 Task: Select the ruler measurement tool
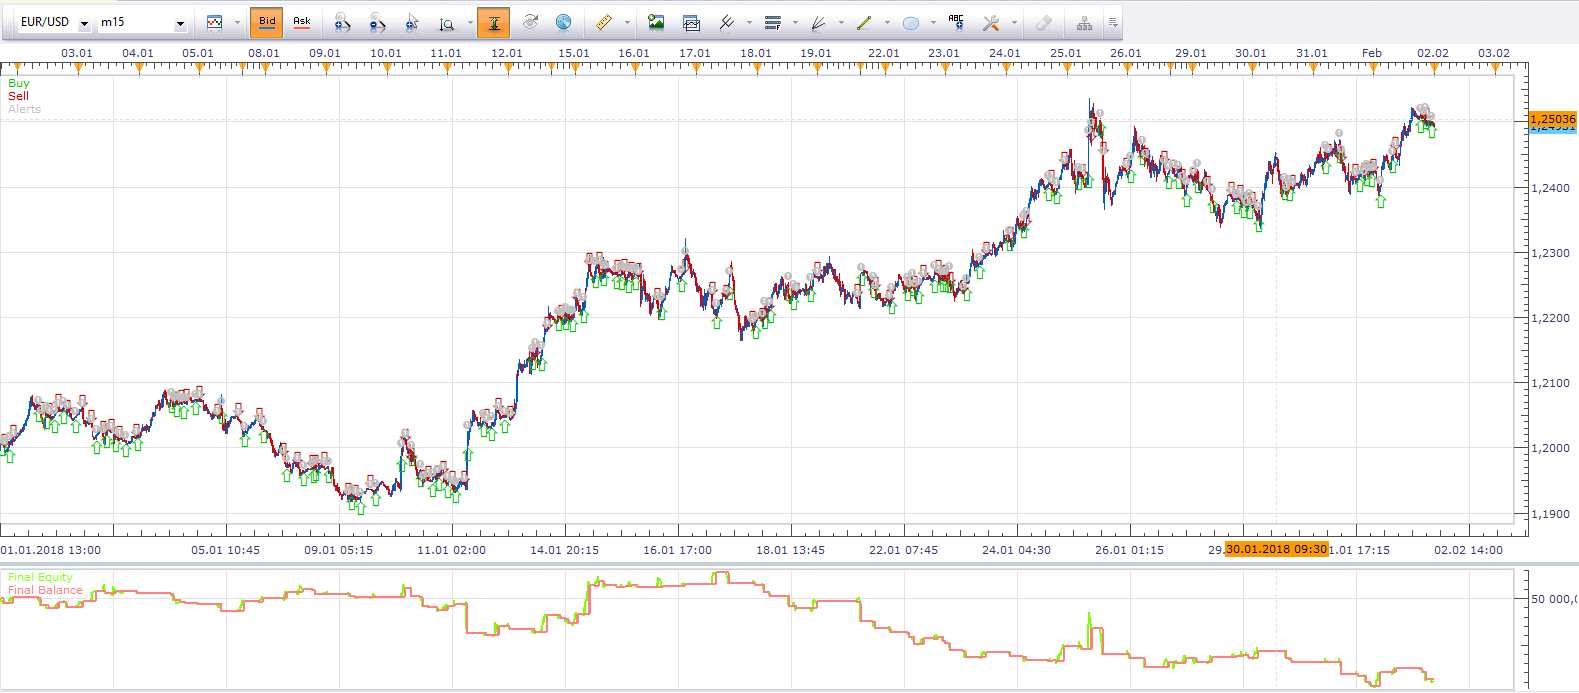click(x=603, y=22)
